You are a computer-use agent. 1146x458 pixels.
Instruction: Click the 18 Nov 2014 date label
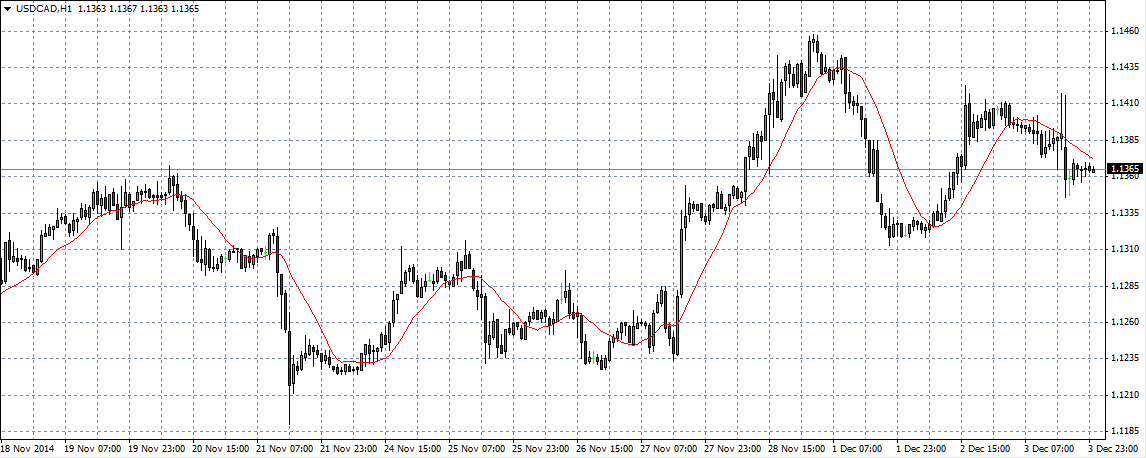pyautogui.click(x=27, y=449)
